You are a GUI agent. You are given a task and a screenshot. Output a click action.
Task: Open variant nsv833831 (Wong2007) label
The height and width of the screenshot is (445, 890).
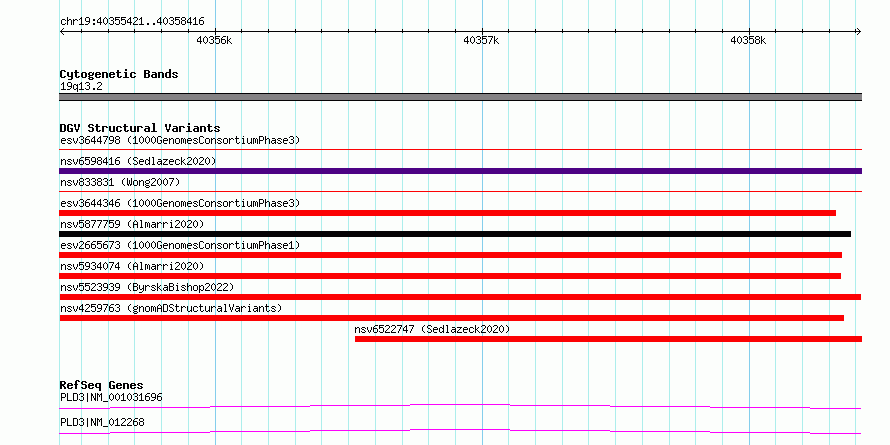pyautogui.click(x=120, y=182)
